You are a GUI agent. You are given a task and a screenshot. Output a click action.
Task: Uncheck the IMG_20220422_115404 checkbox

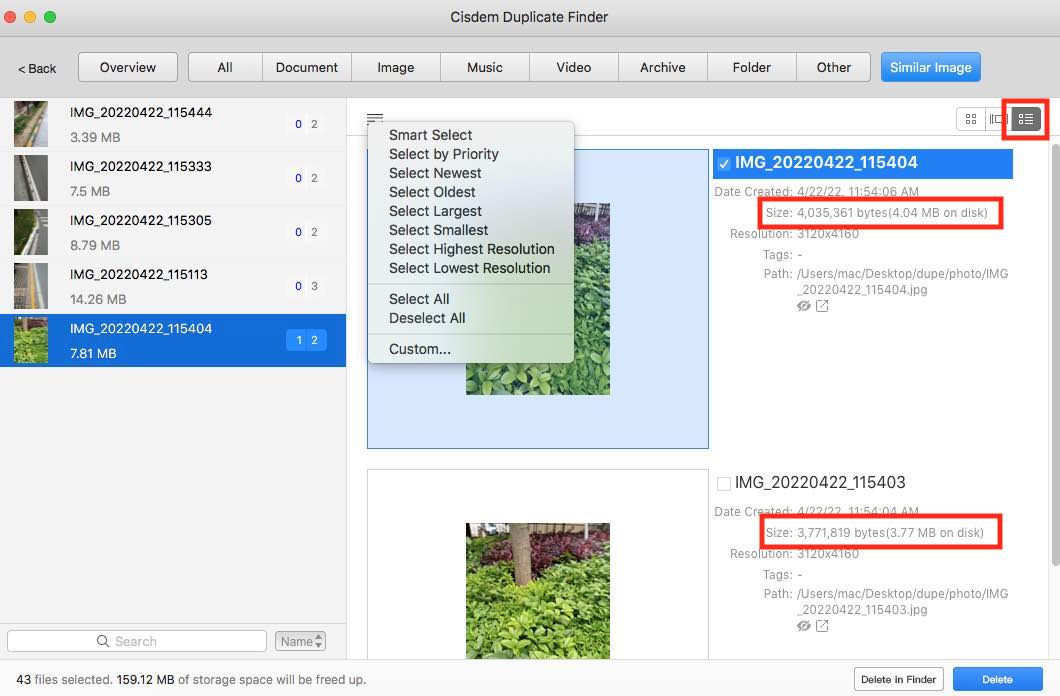(x=724, y=162)
